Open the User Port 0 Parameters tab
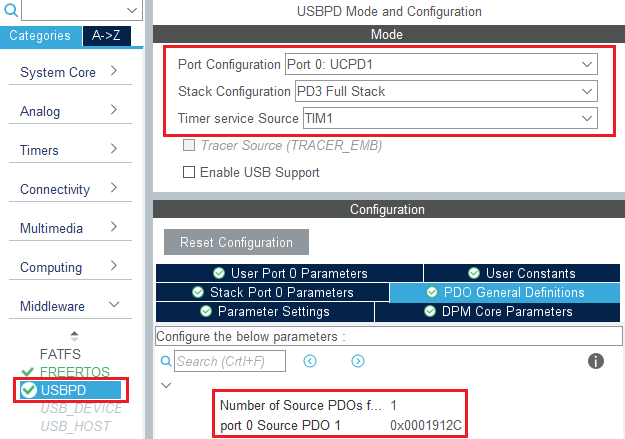This screenshot has height=439, width=625. click(x=289, y=273)
